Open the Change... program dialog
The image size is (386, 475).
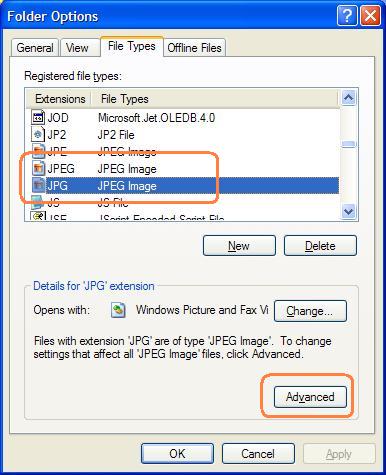pos(310,311)
